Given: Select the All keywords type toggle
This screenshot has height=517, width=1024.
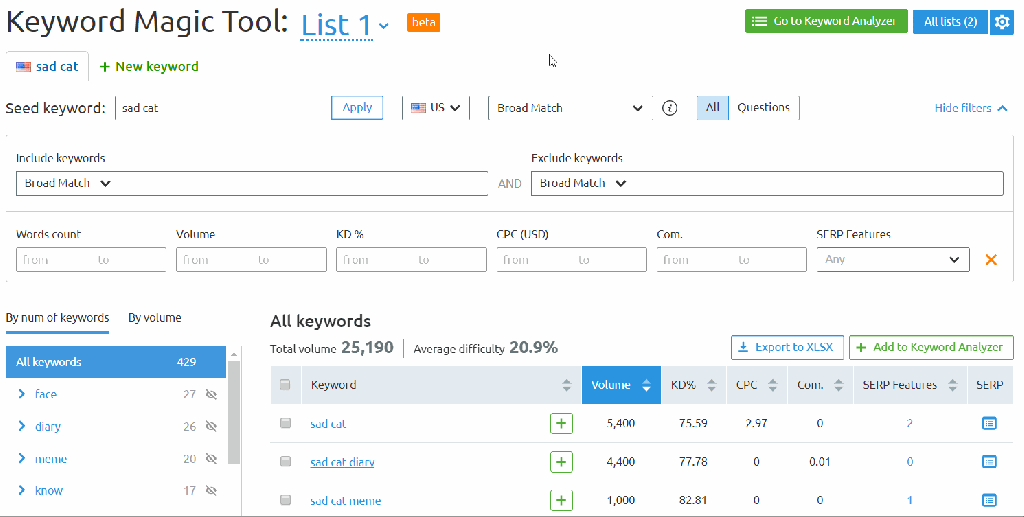Looking at the screenshot, I should coord(712,108).
